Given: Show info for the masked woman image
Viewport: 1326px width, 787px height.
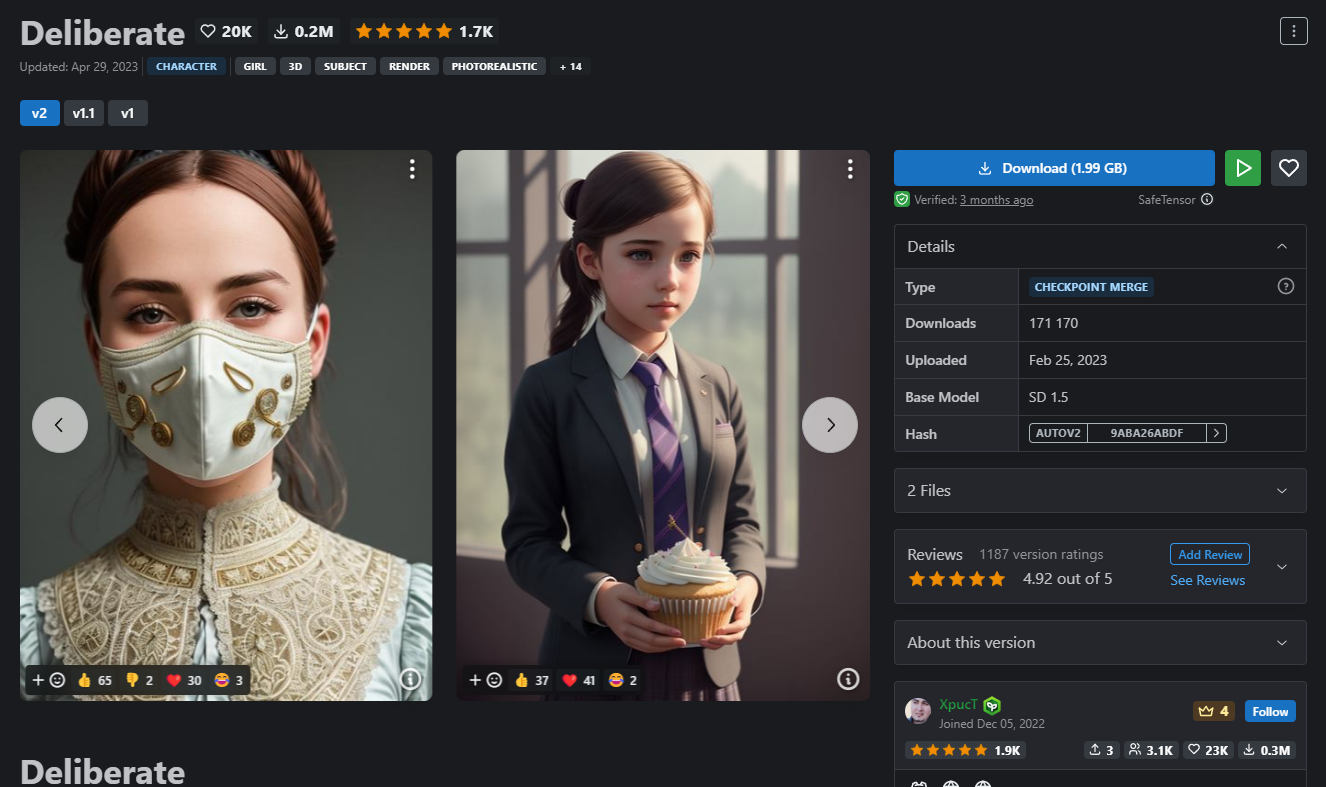Looking at the screenshot, I should click(410, 680).
